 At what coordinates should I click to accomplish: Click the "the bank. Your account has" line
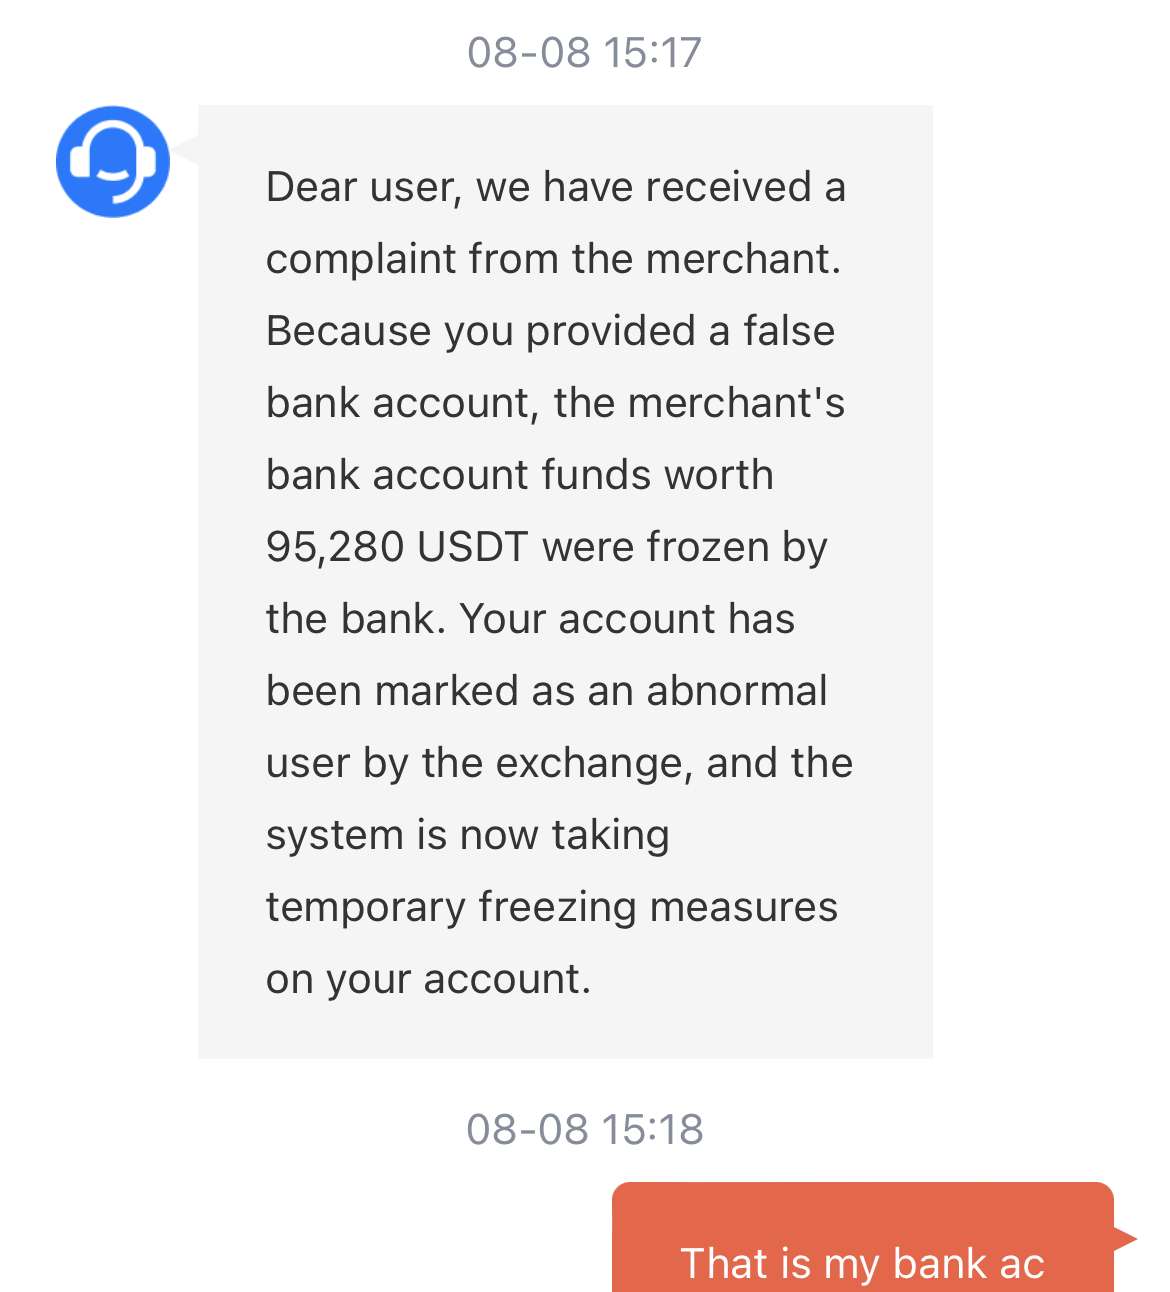(x=530, y=619)
